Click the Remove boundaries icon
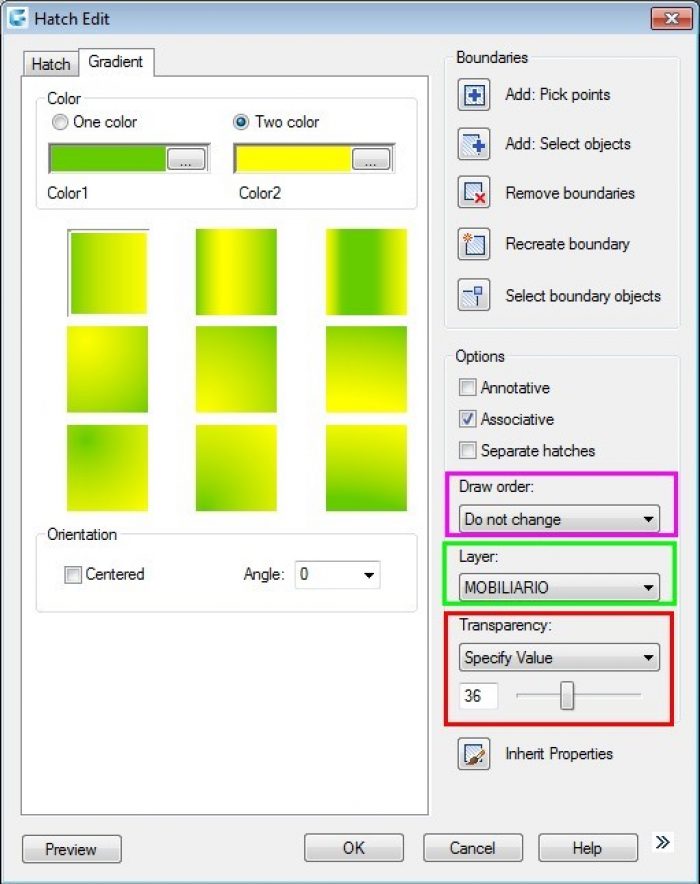 pyautogui.click(x=473, y=193)
